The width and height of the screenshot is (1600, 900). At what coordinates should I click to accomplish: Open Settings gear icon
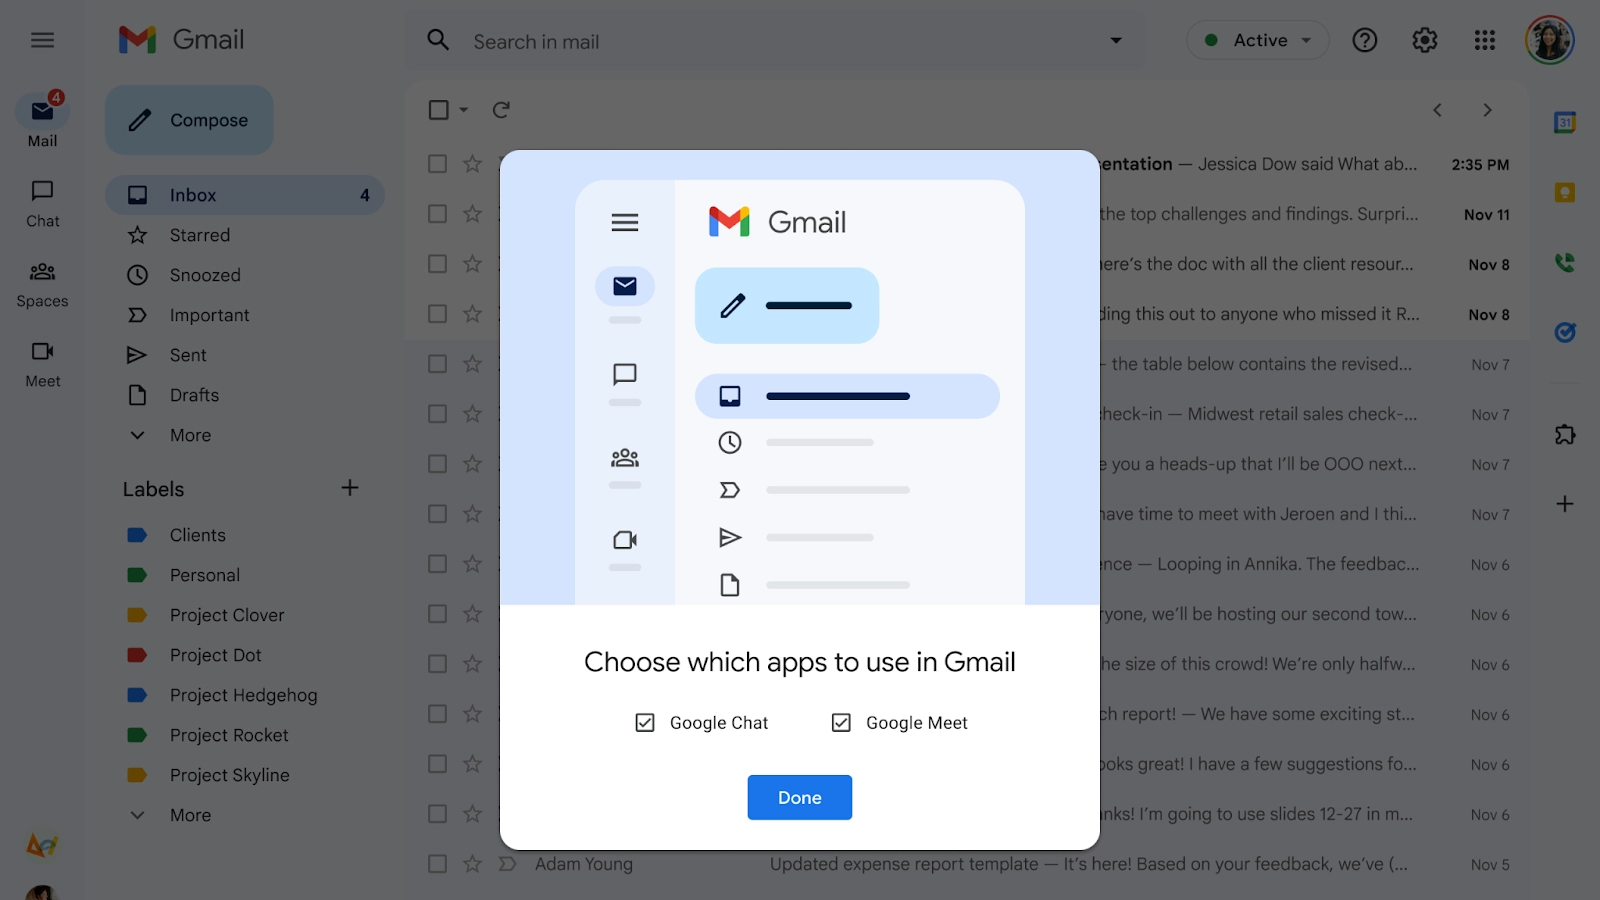[x=1424, y=40]
